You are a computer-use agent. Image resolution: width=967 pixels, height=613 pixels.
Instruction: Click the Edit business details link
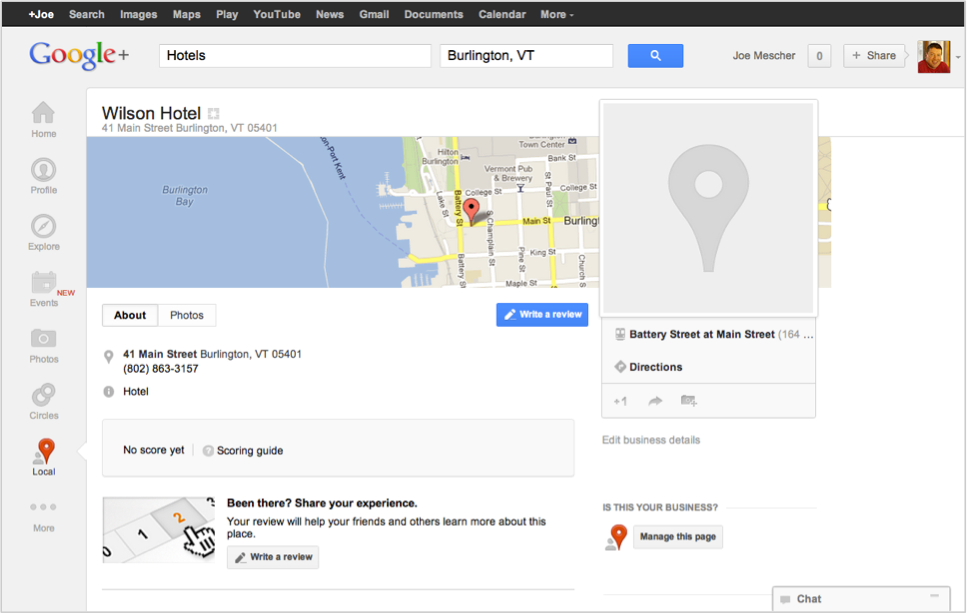click(651, 440)
